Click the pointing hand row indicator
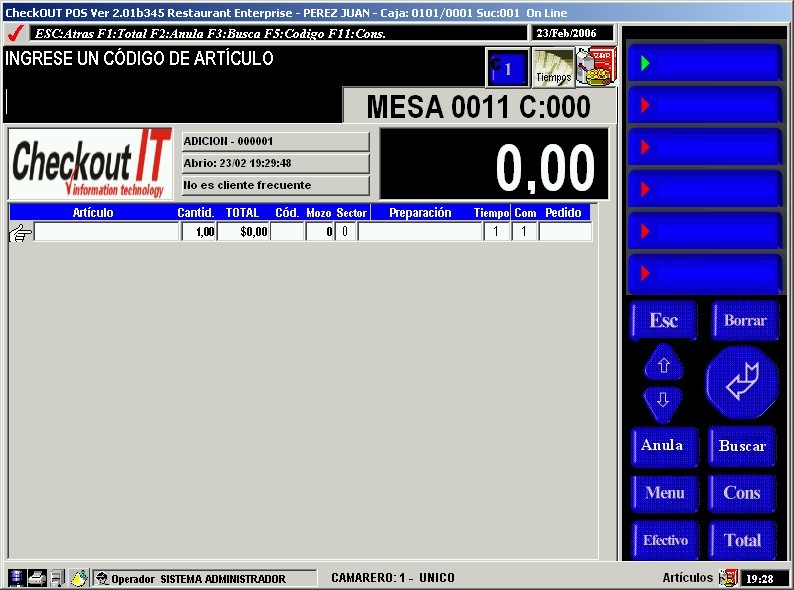This screenshot has height=590, width=794. coord(20,233)
